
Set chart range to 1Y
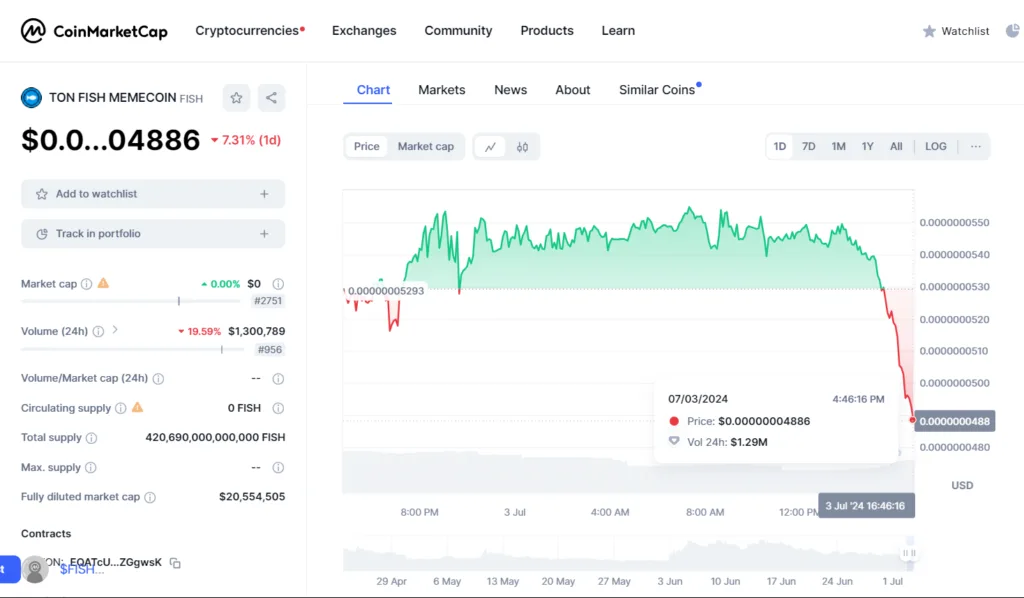tap(867, 146)
